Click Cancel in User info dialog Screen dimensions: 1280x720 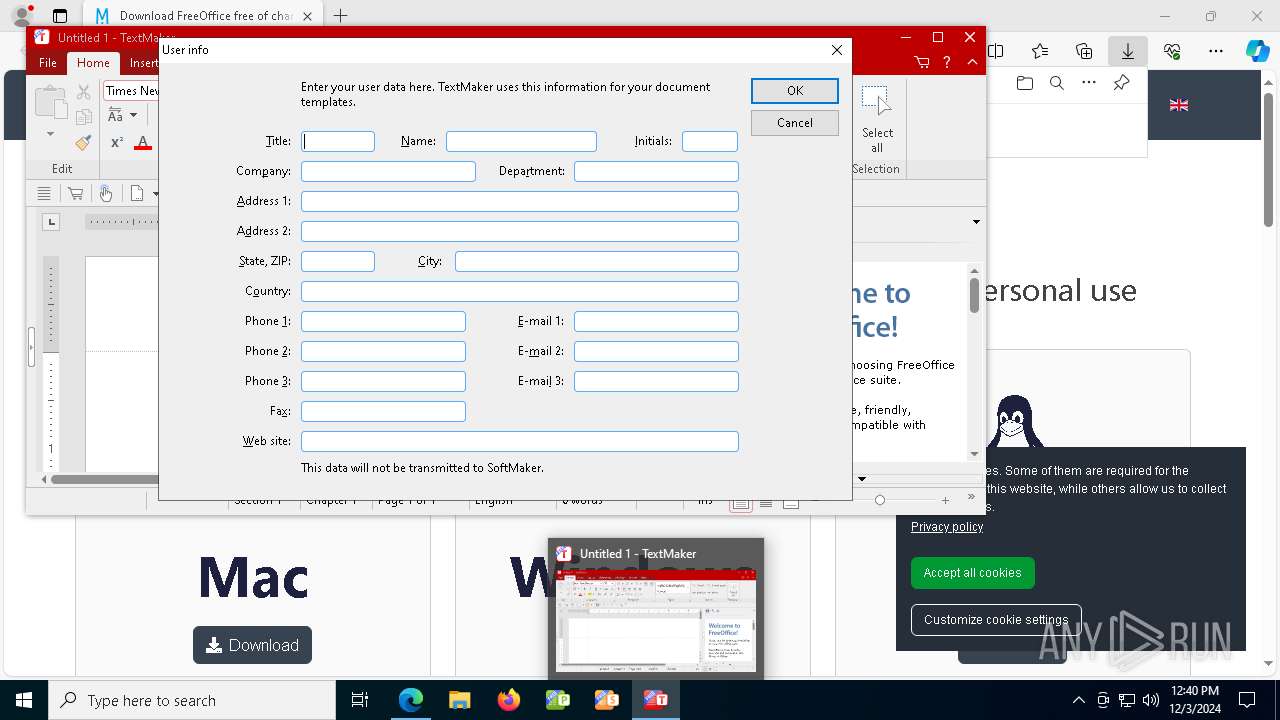tap(795, 123)
